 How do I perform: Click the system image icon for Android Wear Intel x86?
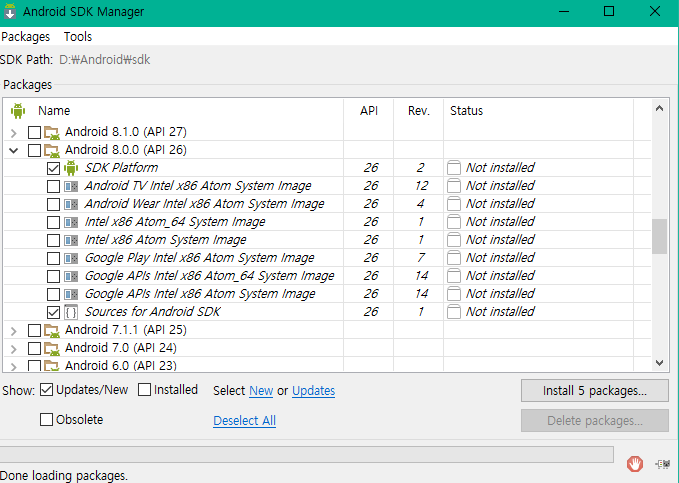click(71, 204)
